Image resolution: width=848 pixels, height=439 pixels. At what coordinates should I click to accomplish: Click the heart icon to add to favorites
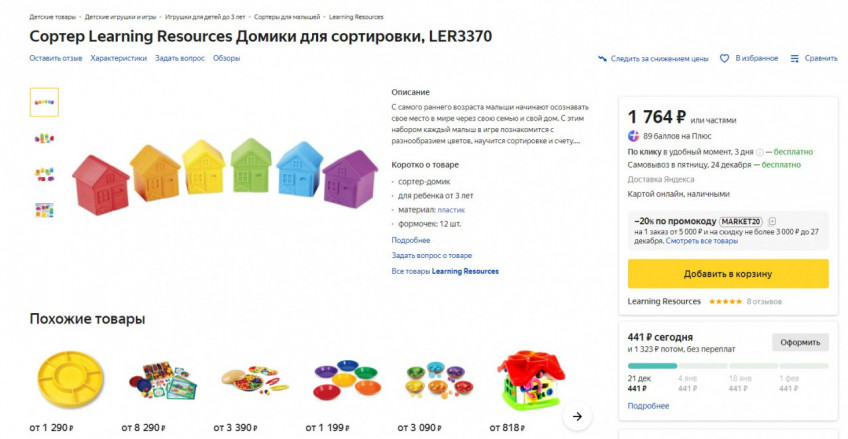pyautogui.click(x=725, y=58)
